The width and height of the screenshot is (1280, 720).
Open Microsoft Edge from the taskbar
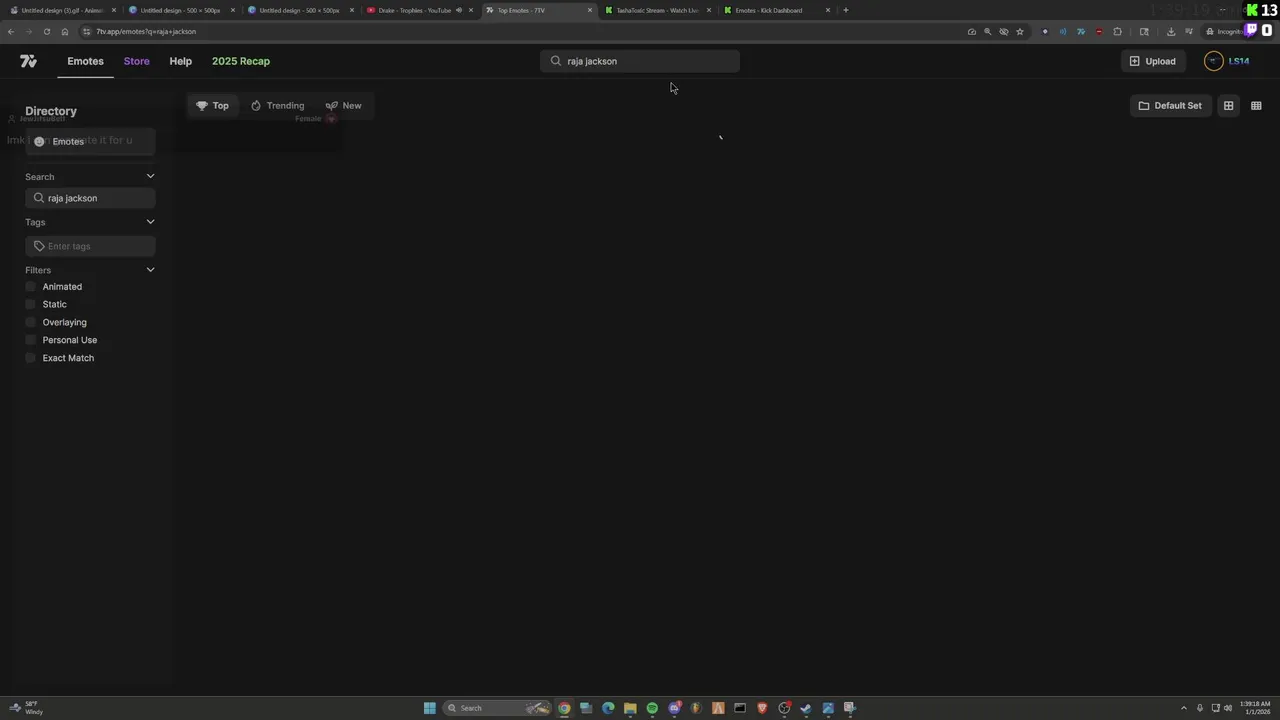coord(608,708)
